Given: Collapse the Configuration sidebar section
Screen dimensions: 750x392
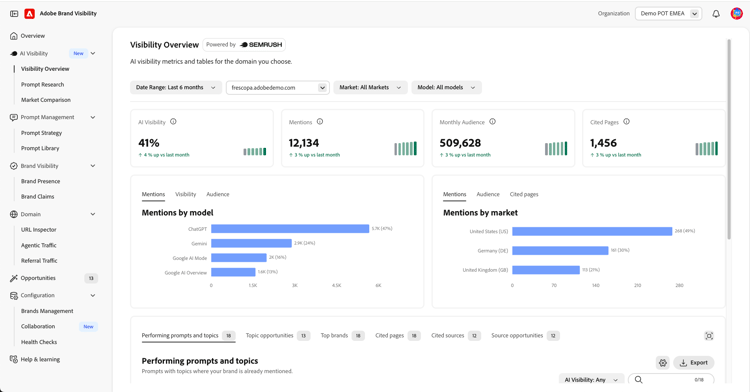Looking at the screenshot, I should [93, 295].
